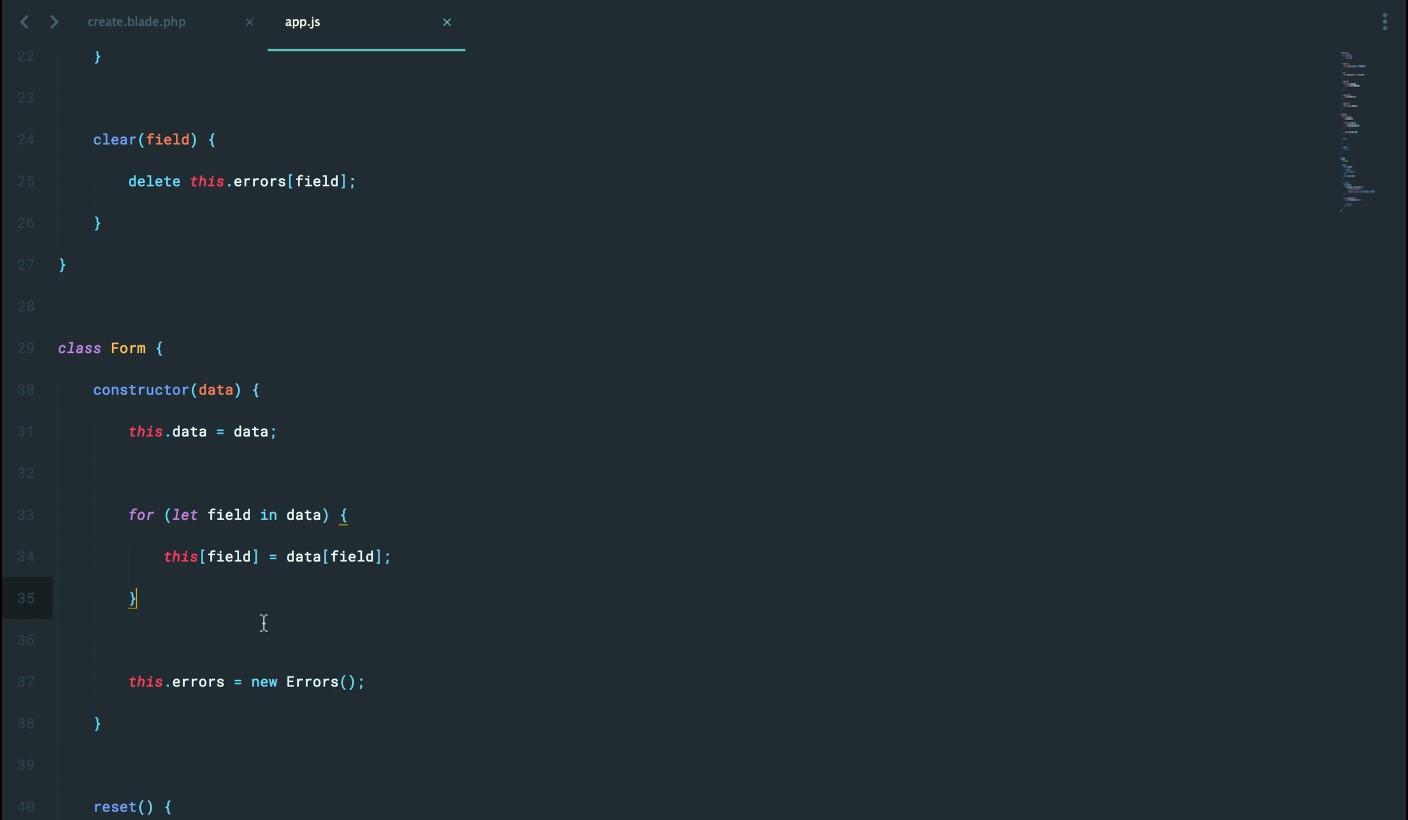Viewport: 1408px width, 820px height.
Task: Click the closing brace on line 27
Action: point(62,265)
